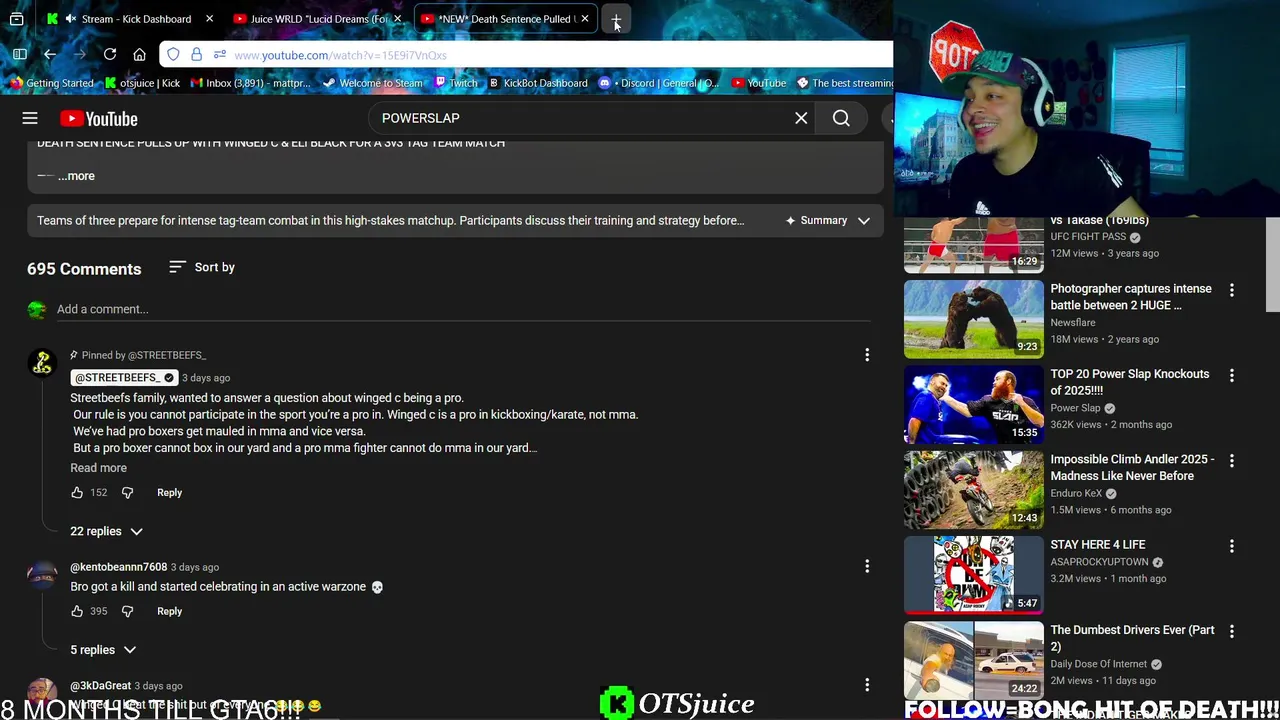Open the KickBot Dashboard bookmark
This screenshot has height=720, width=1280.
[538, 83]
